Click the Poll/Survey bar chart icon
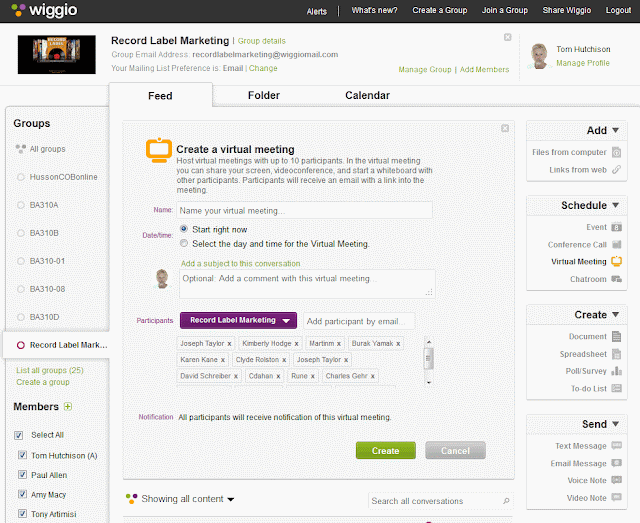This screenshot has height=523, width=640. 616,371
